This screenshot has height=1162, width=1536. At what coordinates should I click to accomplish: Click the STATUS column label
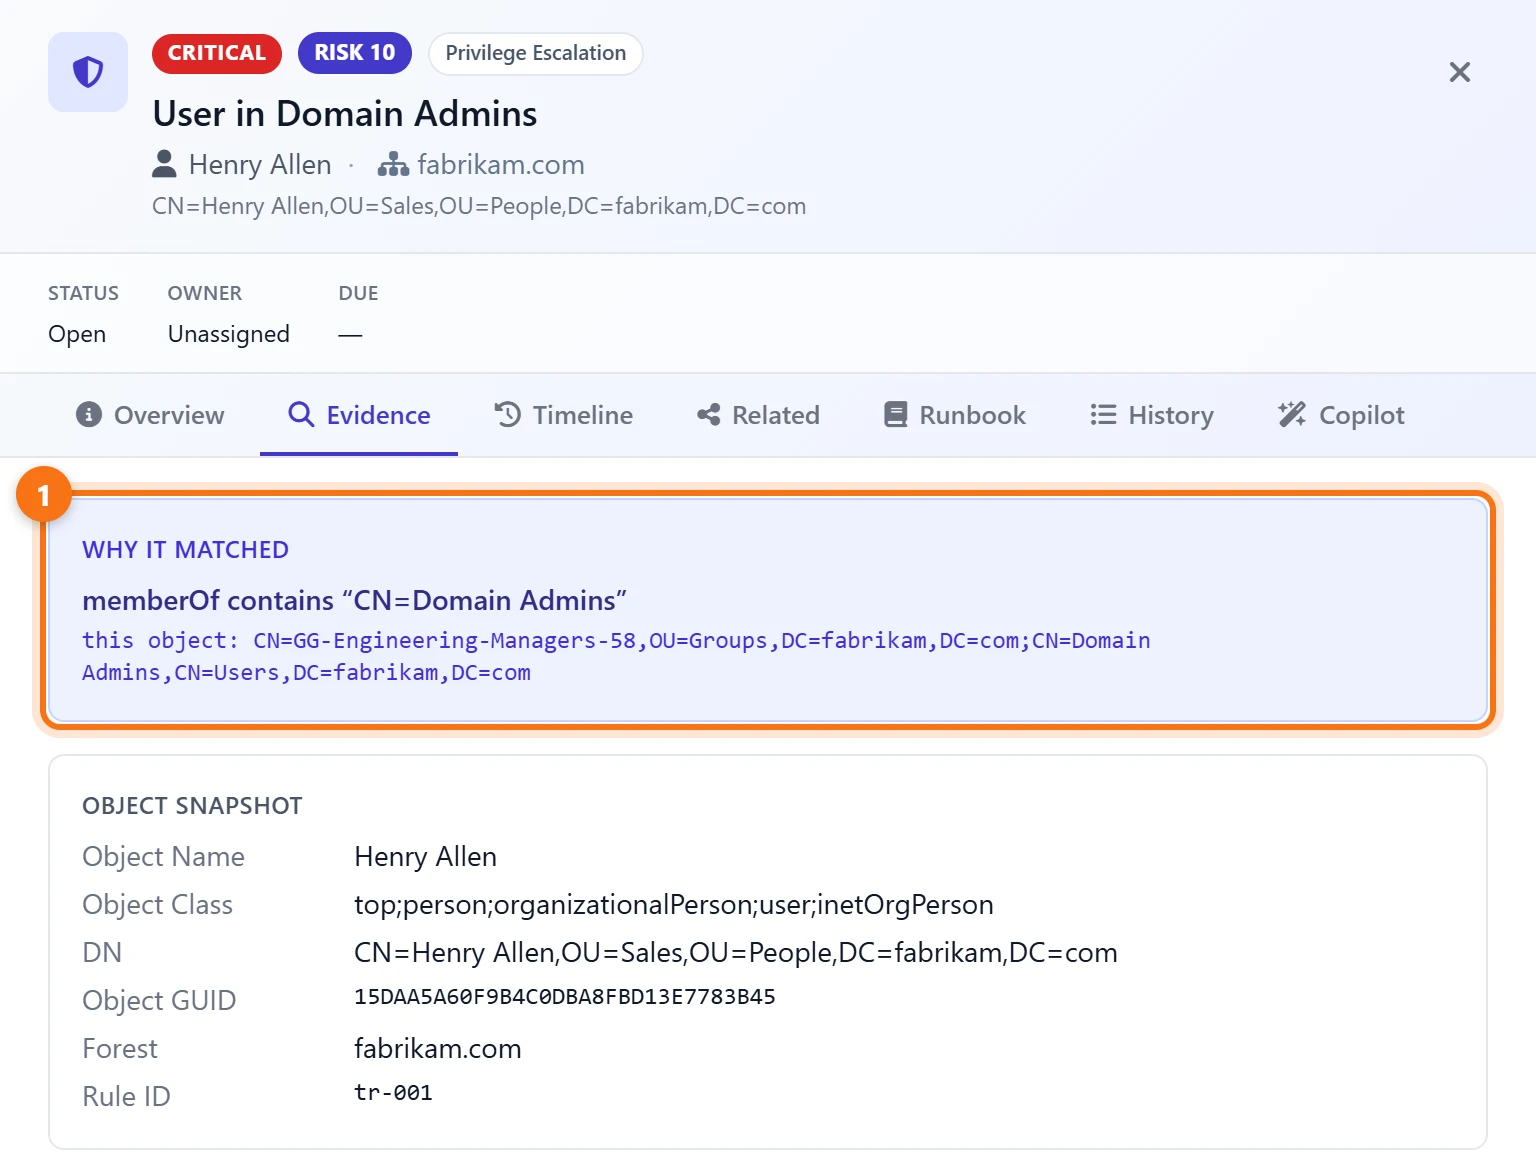coord(83,293)
